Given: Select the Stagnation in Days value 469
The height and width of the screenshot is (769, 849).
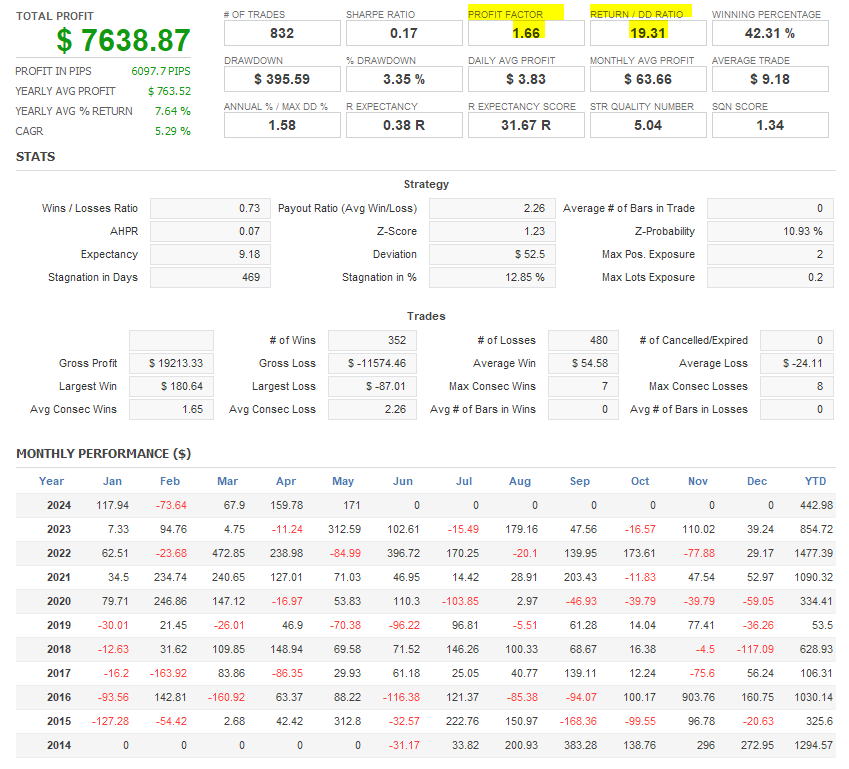Looking at the screenshot, I should 210,277.
